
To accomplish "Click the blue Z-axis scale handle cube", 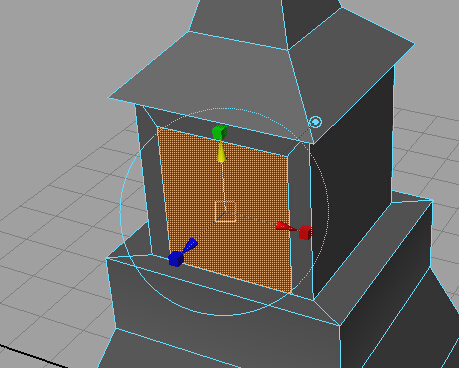I will 176,259.
